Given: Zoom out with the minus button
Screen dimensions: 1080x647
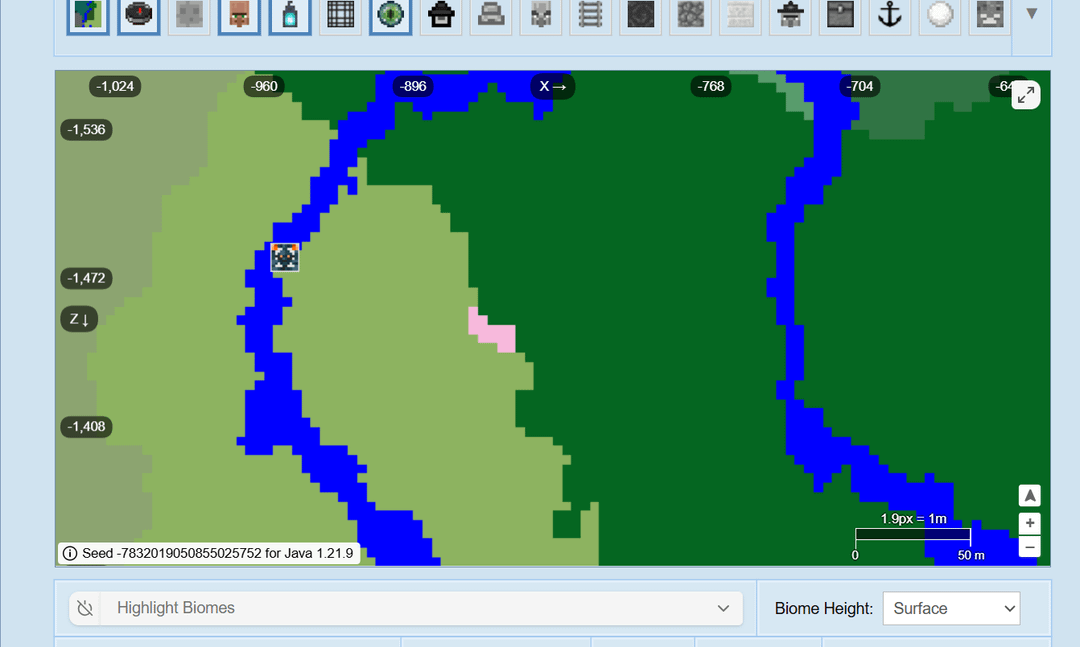Looking at the screenshot, I should coord(1030,547).
